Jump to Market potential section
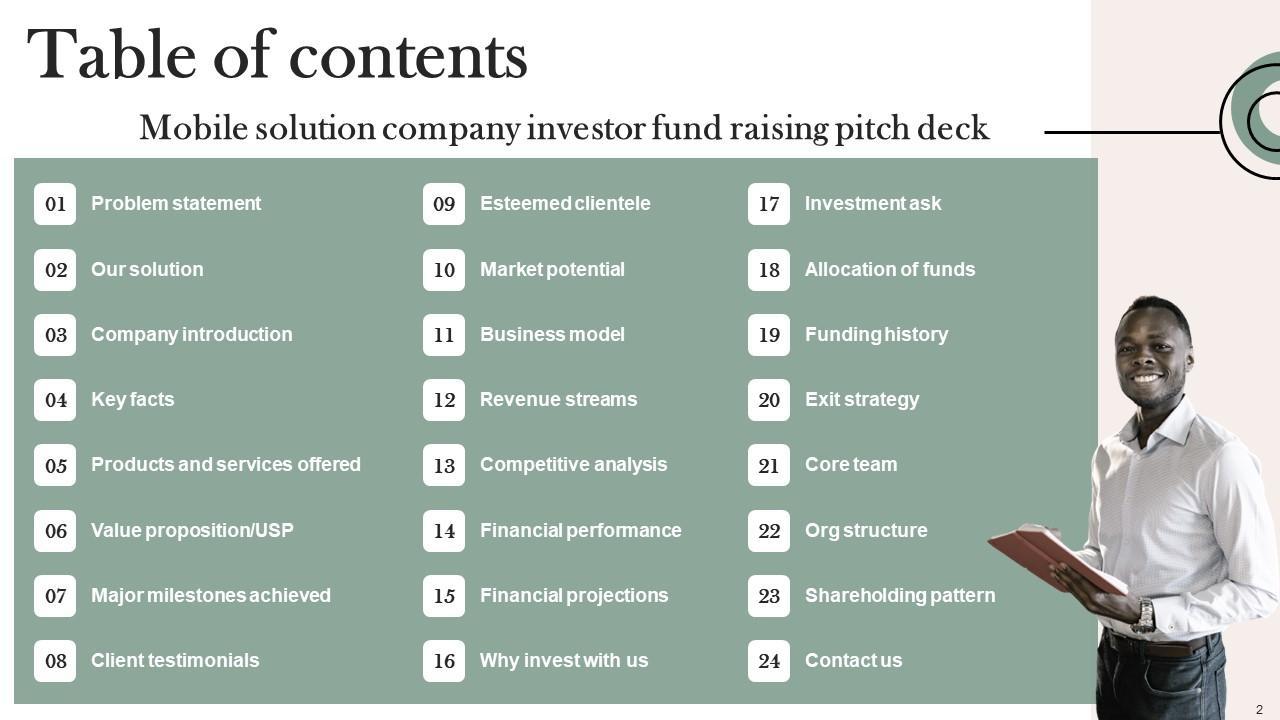 tap(552, 270)
